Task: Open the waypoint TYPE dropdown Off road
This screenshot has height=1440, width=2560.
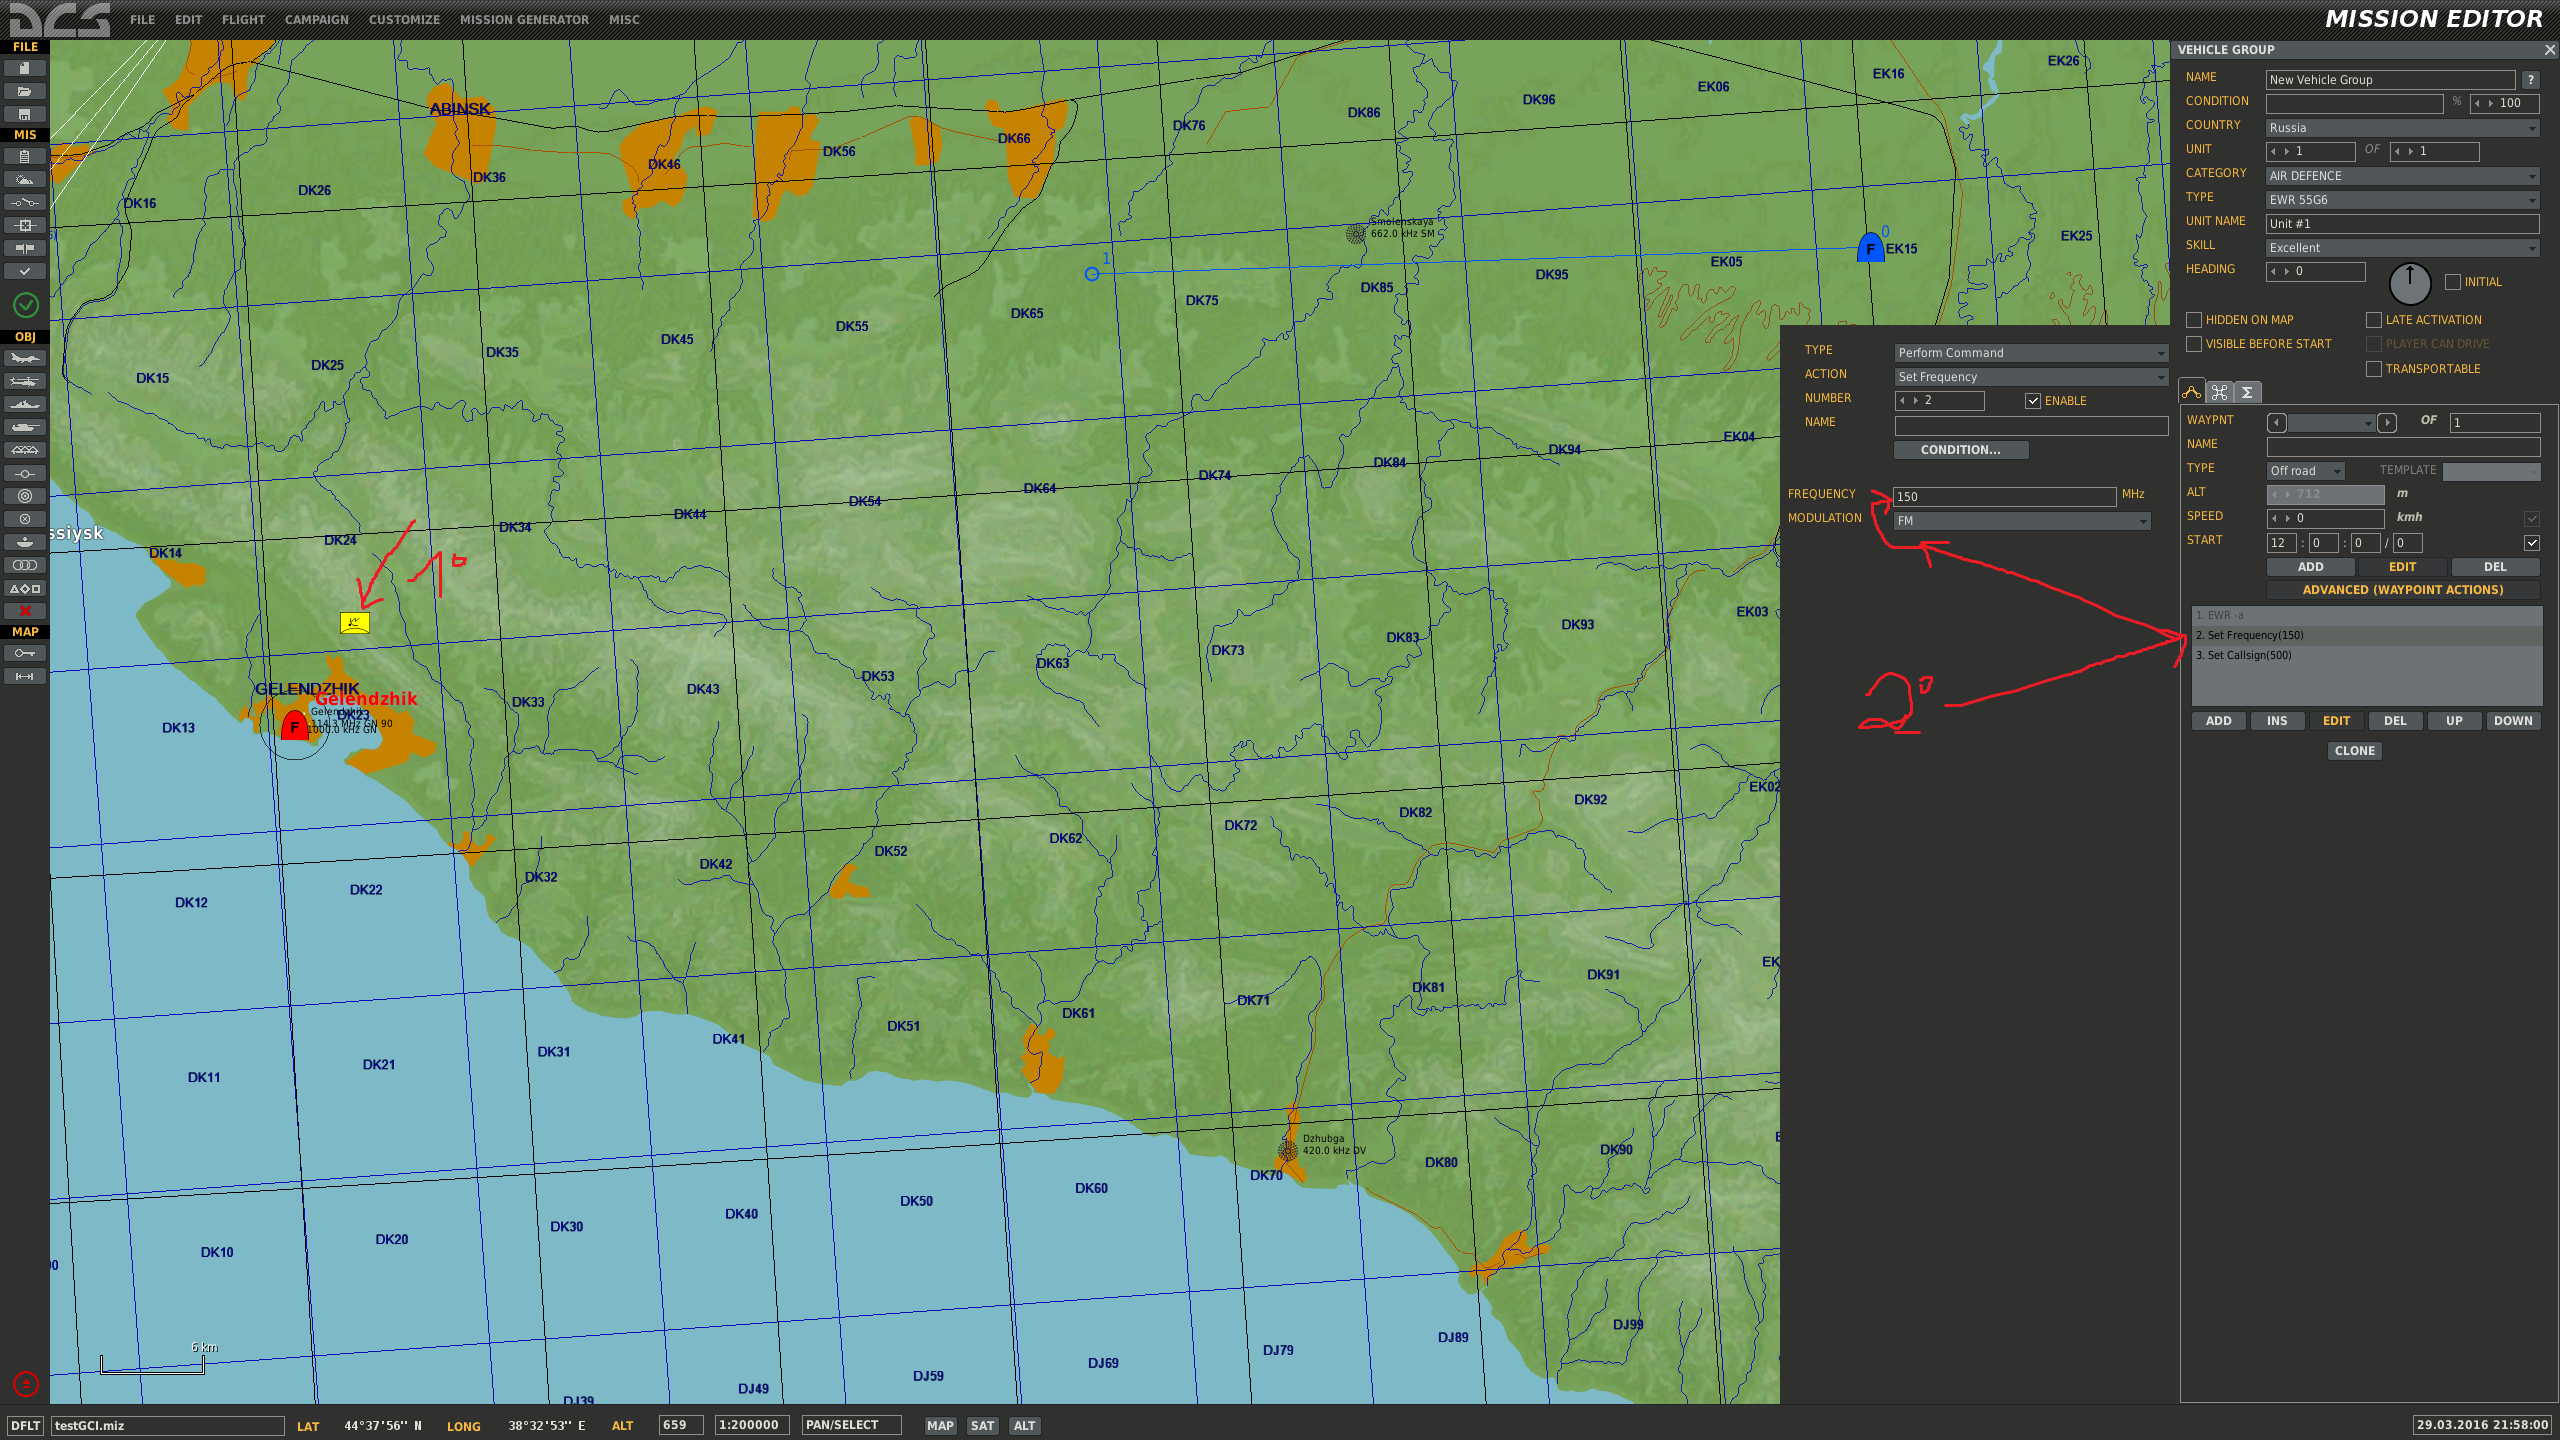Action: (x=2305, y=471)
